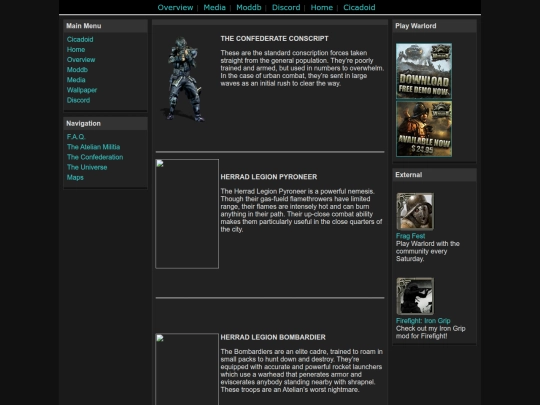Click the Confederate Conscript soldier image
Image resolution: width=540 pixels, height=405 pixels.
[x=183, y=79]
